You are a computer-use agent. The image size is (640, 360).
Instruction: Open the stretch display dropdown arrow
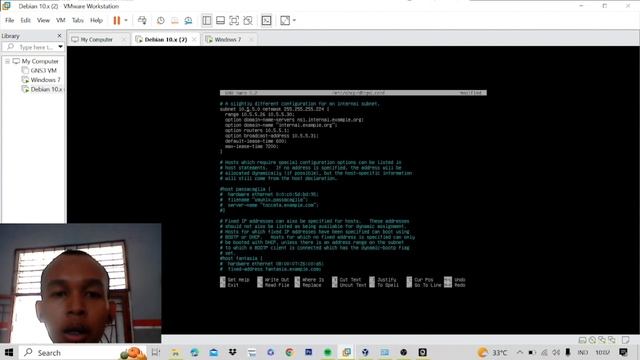(x=294, y=20)
